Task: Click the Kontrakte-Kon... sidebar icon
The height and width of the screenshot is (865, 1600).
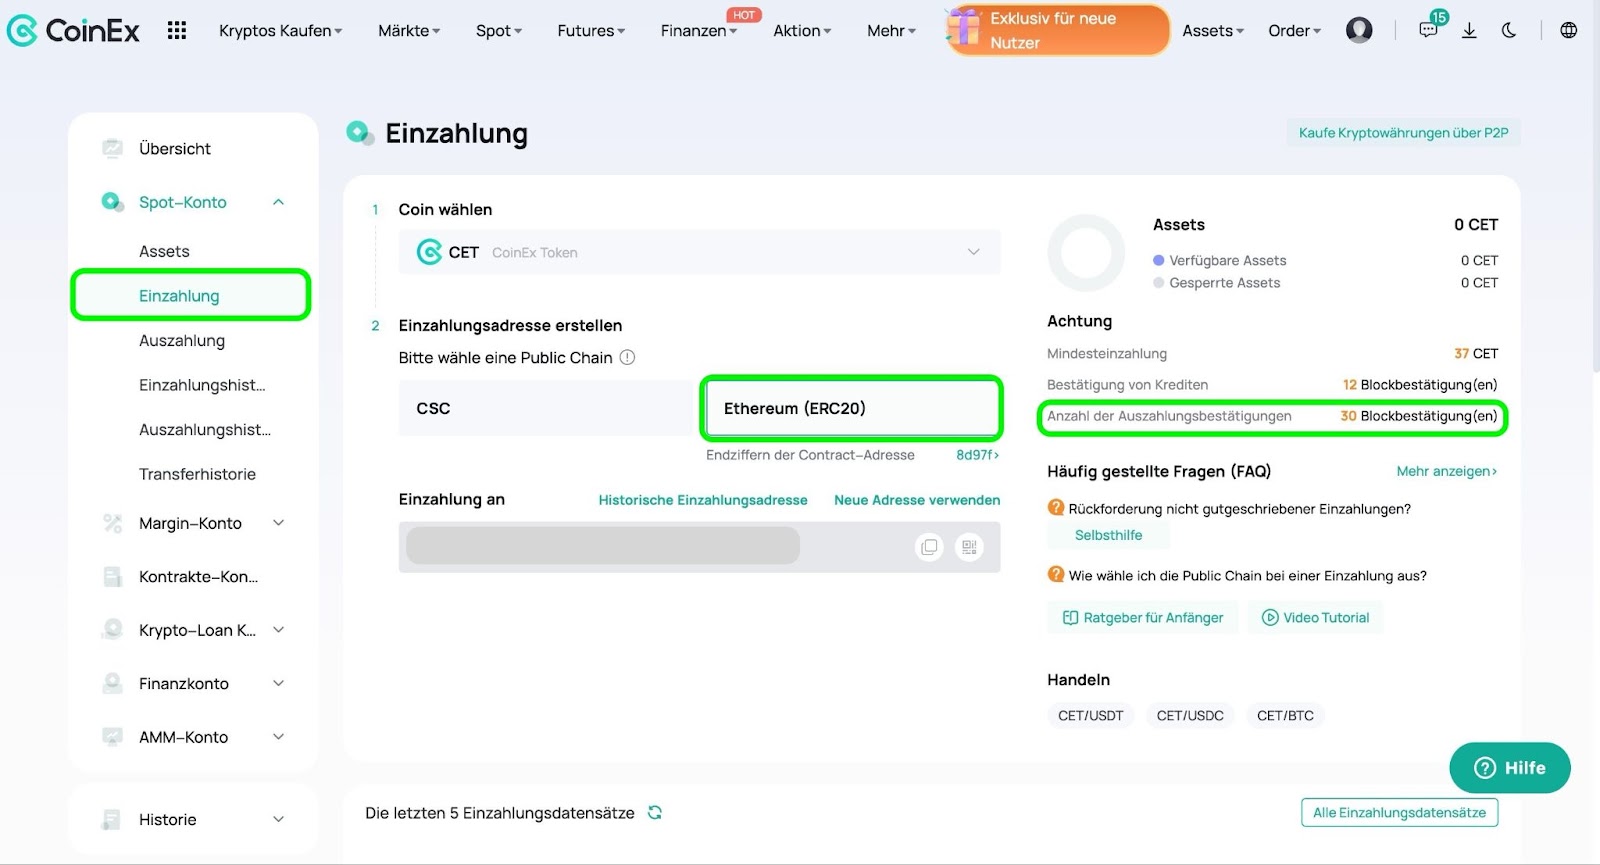Action: point(113,577)
